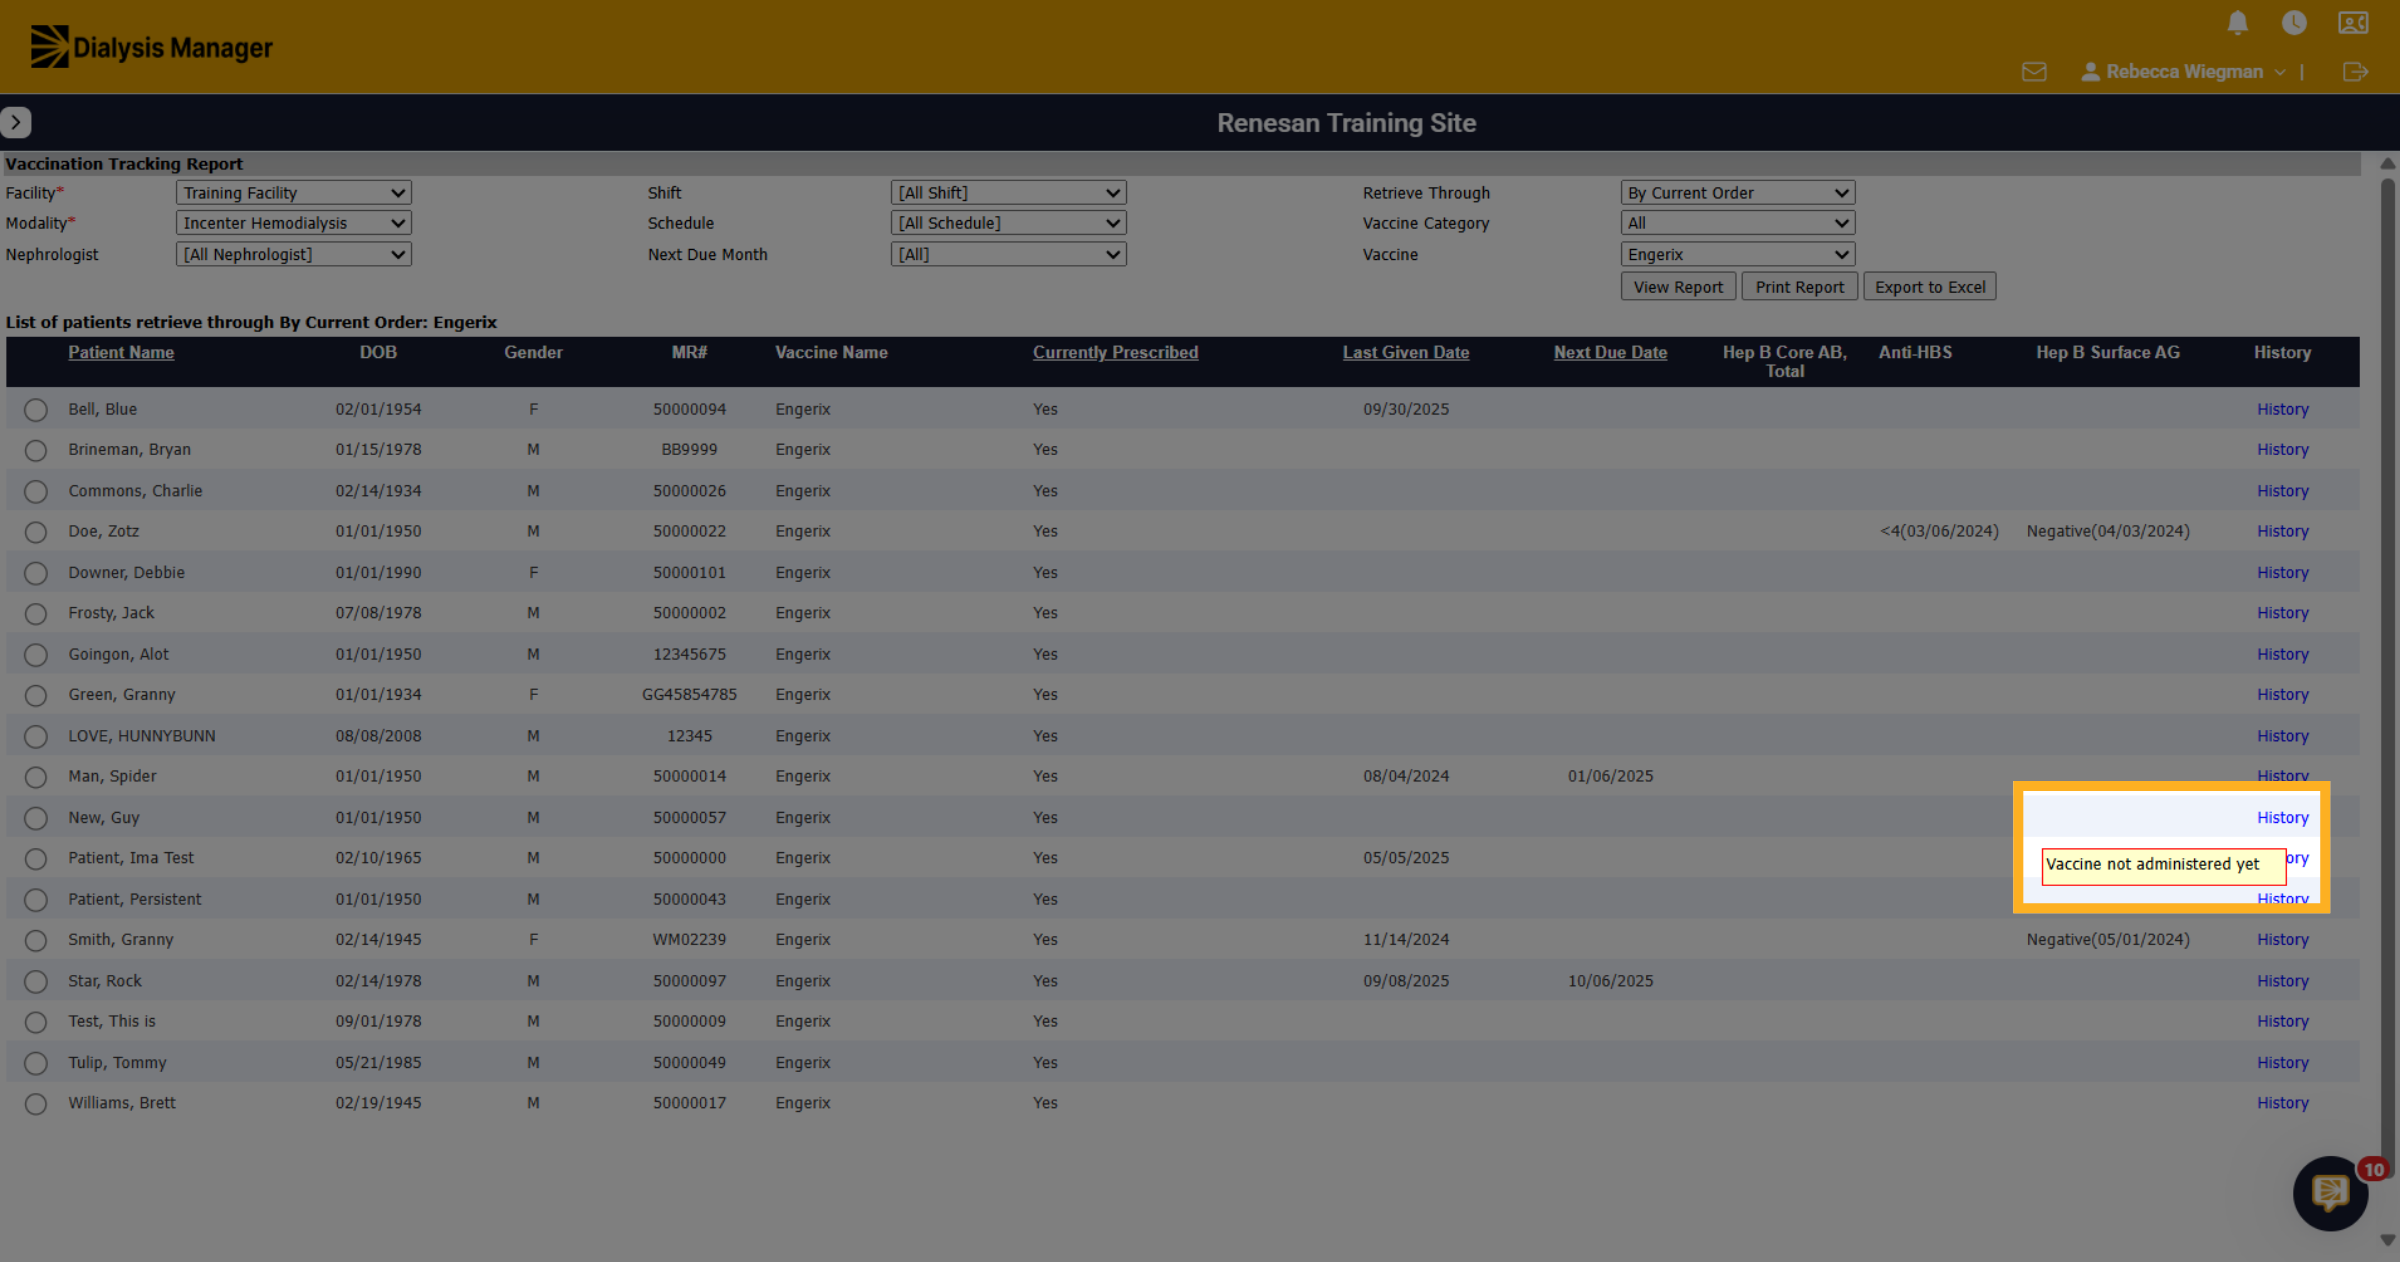Viewport: 2400px width, 1262px height.
Task: Open History link for Tulip, Tommy
Action: [2282, 1062]
